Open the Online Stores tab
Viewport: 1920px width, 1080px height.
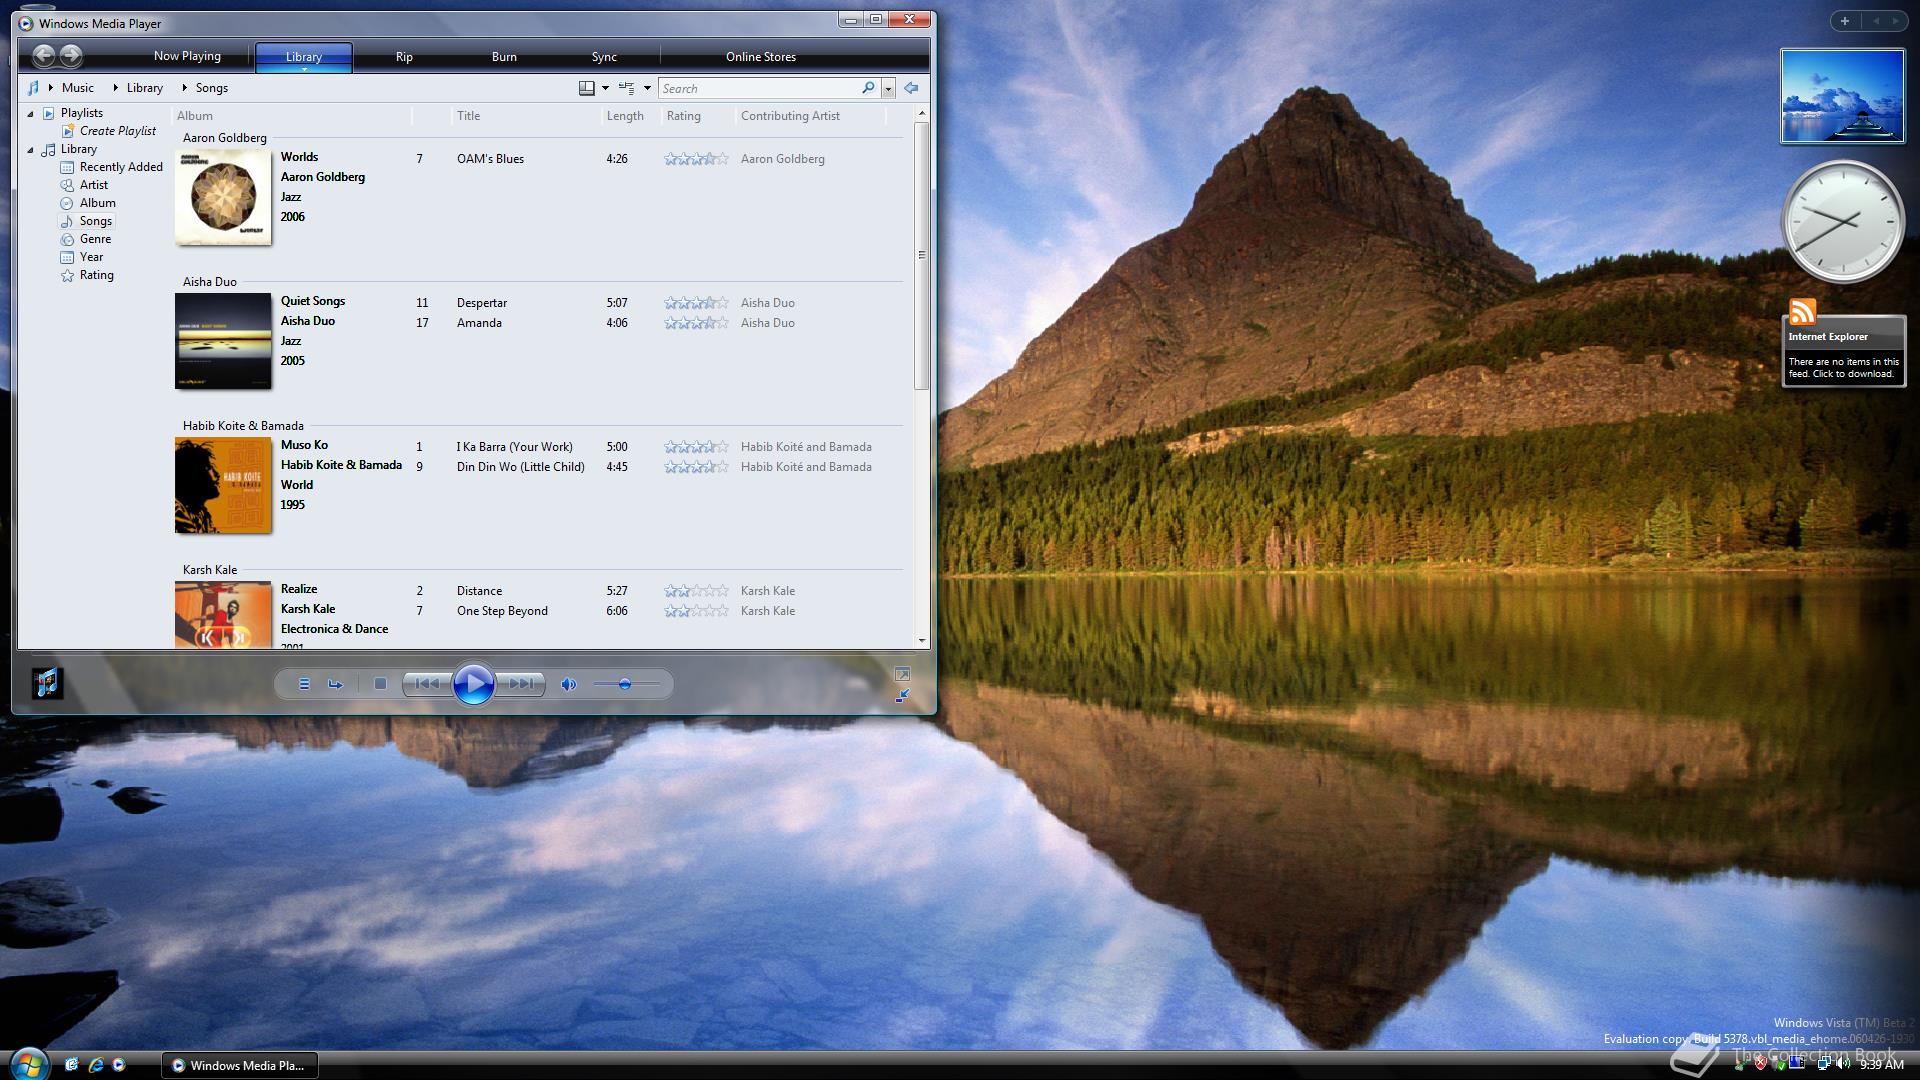(760, 57)
